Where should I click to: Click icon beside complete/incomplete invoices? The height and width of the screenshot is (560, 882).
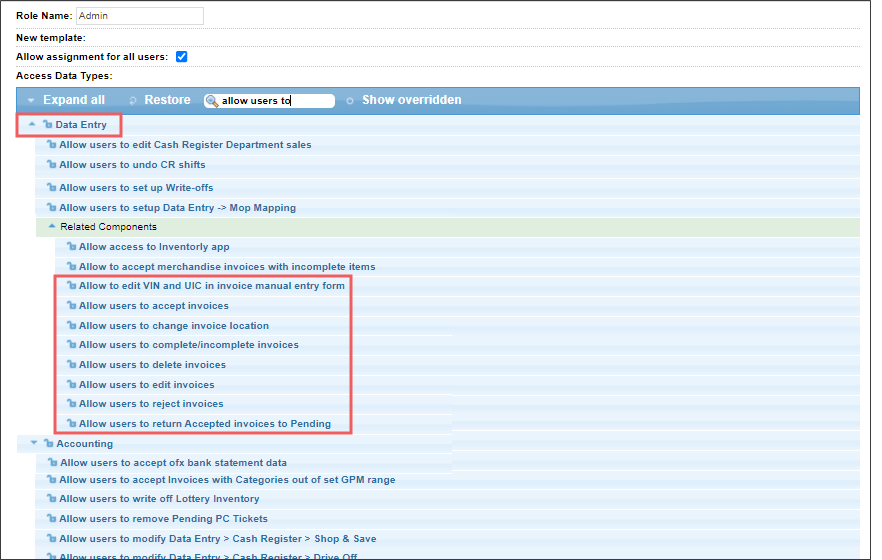(71, 344)
